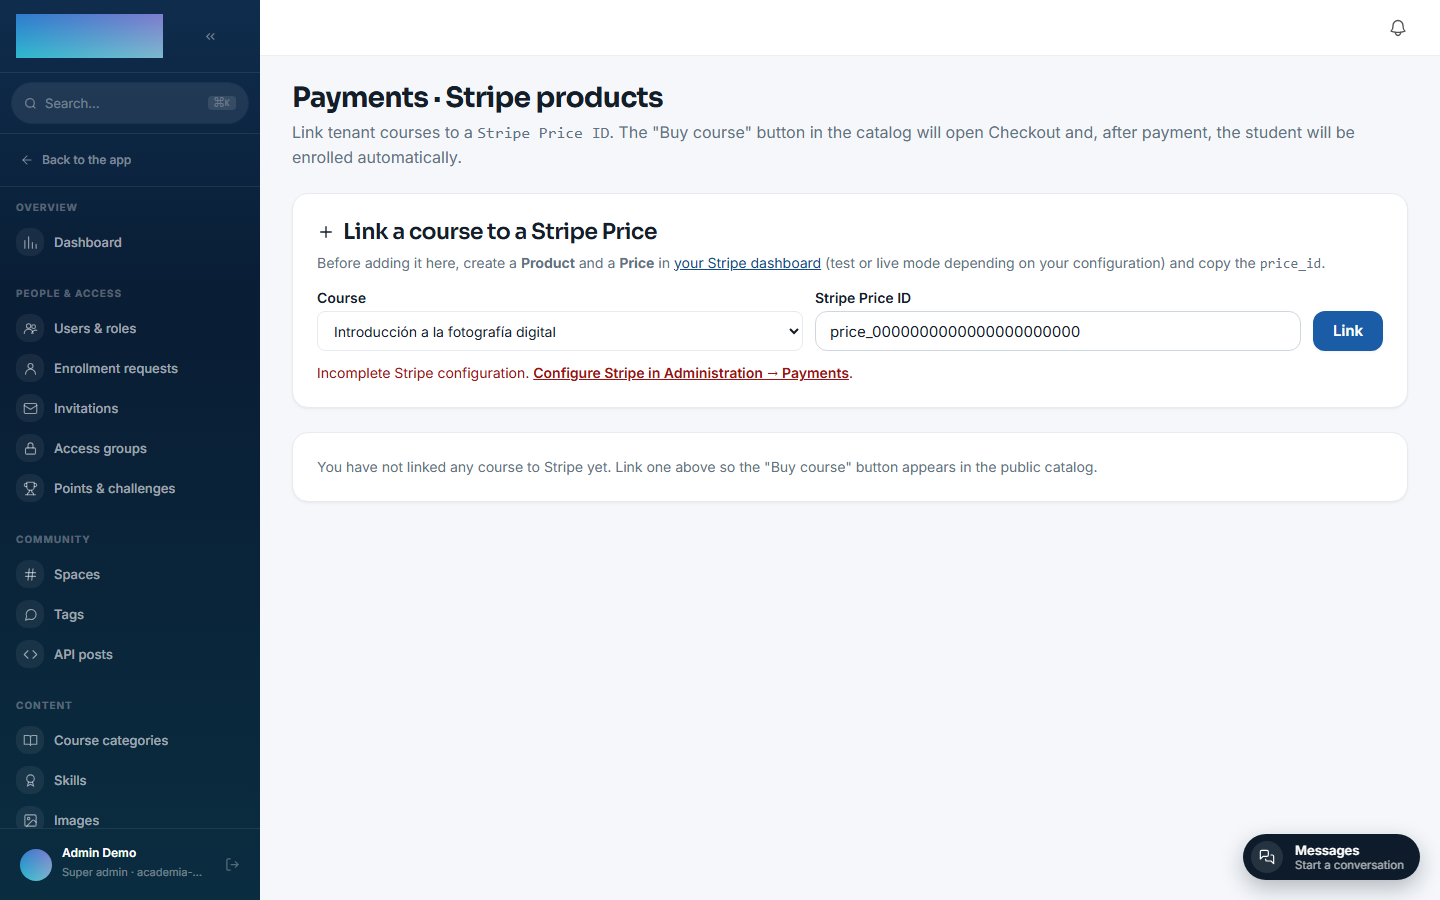Image resolution: width=1440 pixels, height=900 pixels.
Task: Click the Payments · Stripe products heading
Action: click(477, 97)
